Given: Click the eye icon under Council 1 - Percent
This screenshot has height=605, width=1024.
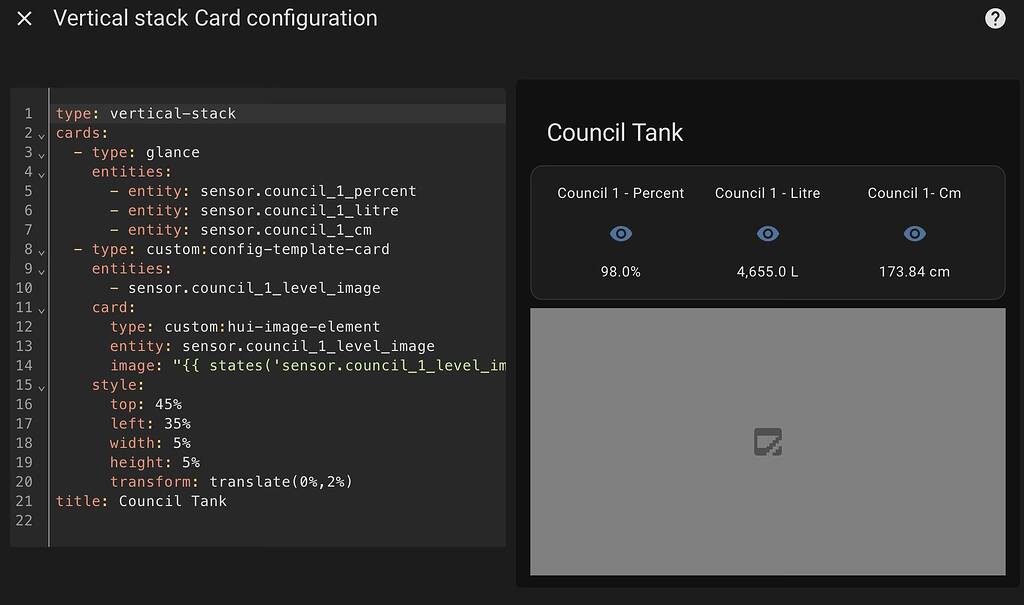Looking at the screenshot, I should click(x=621, y=233).
